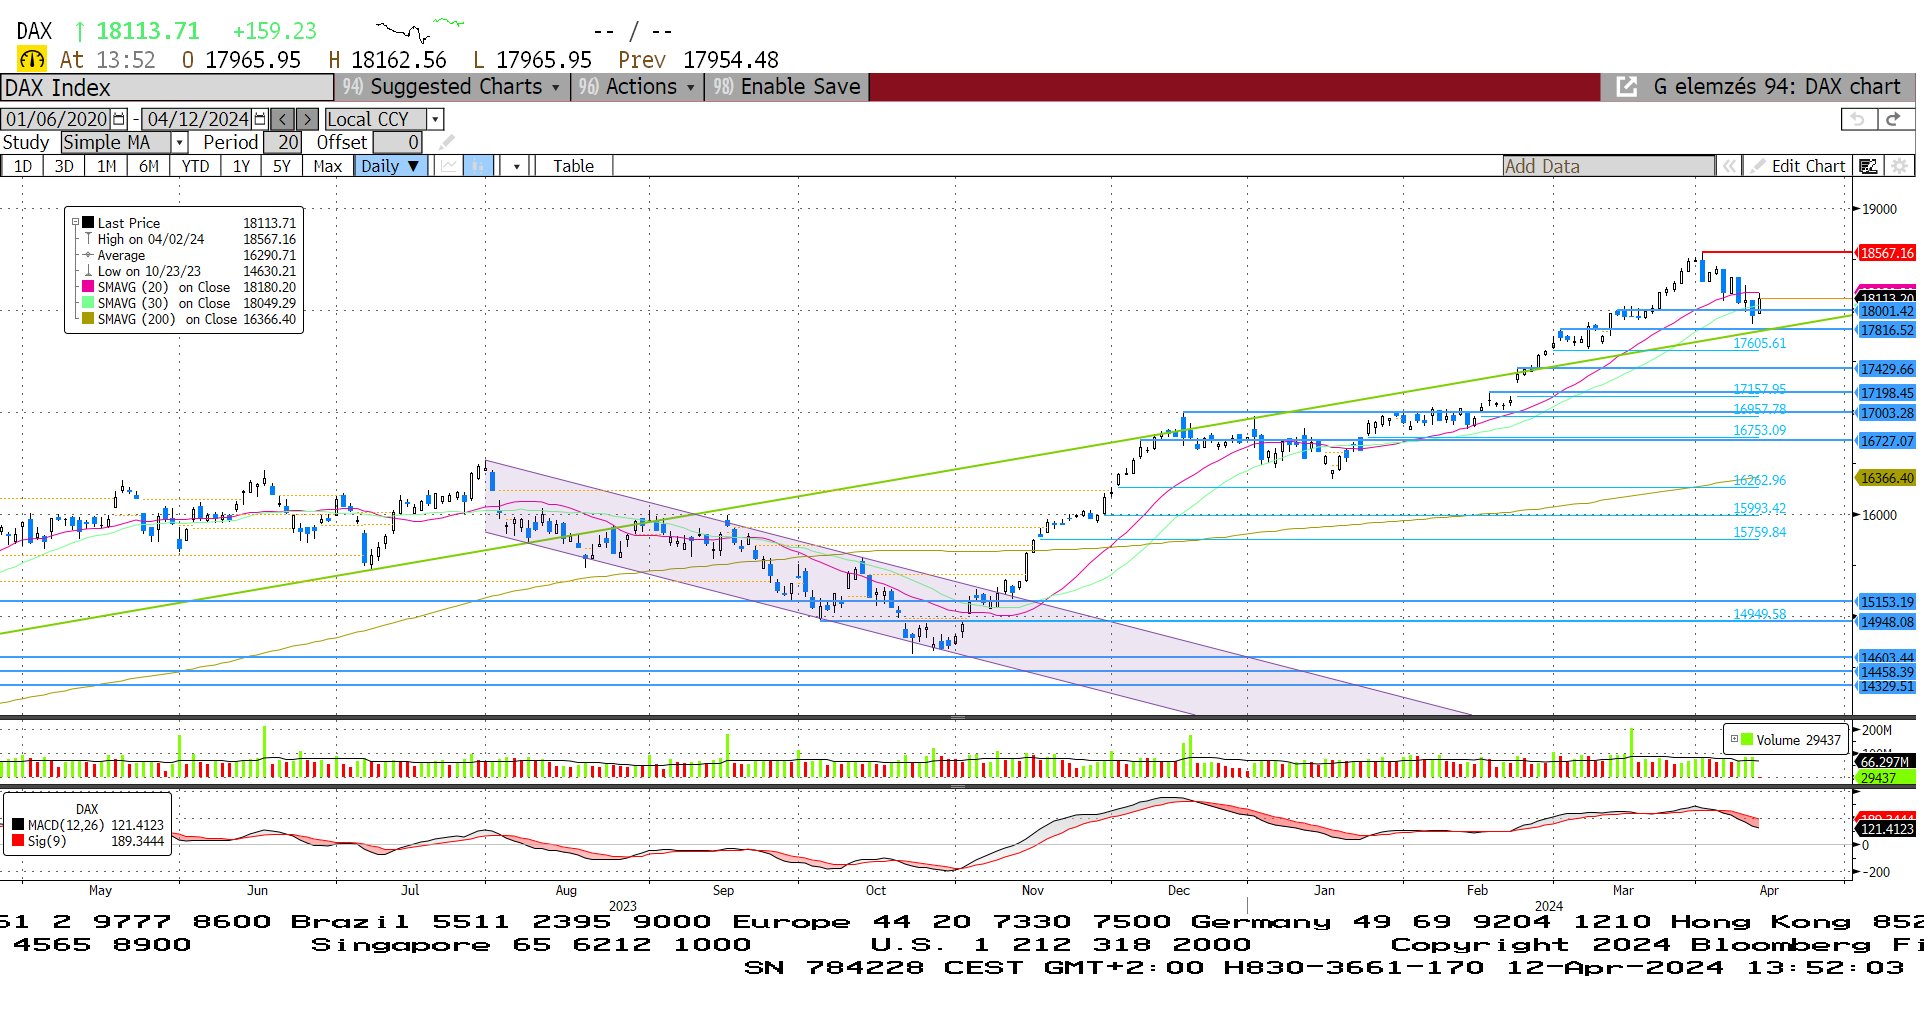Open the Simple MA study dropdown
Screen dimensions: 1924x1023
[x=179, y=142]
